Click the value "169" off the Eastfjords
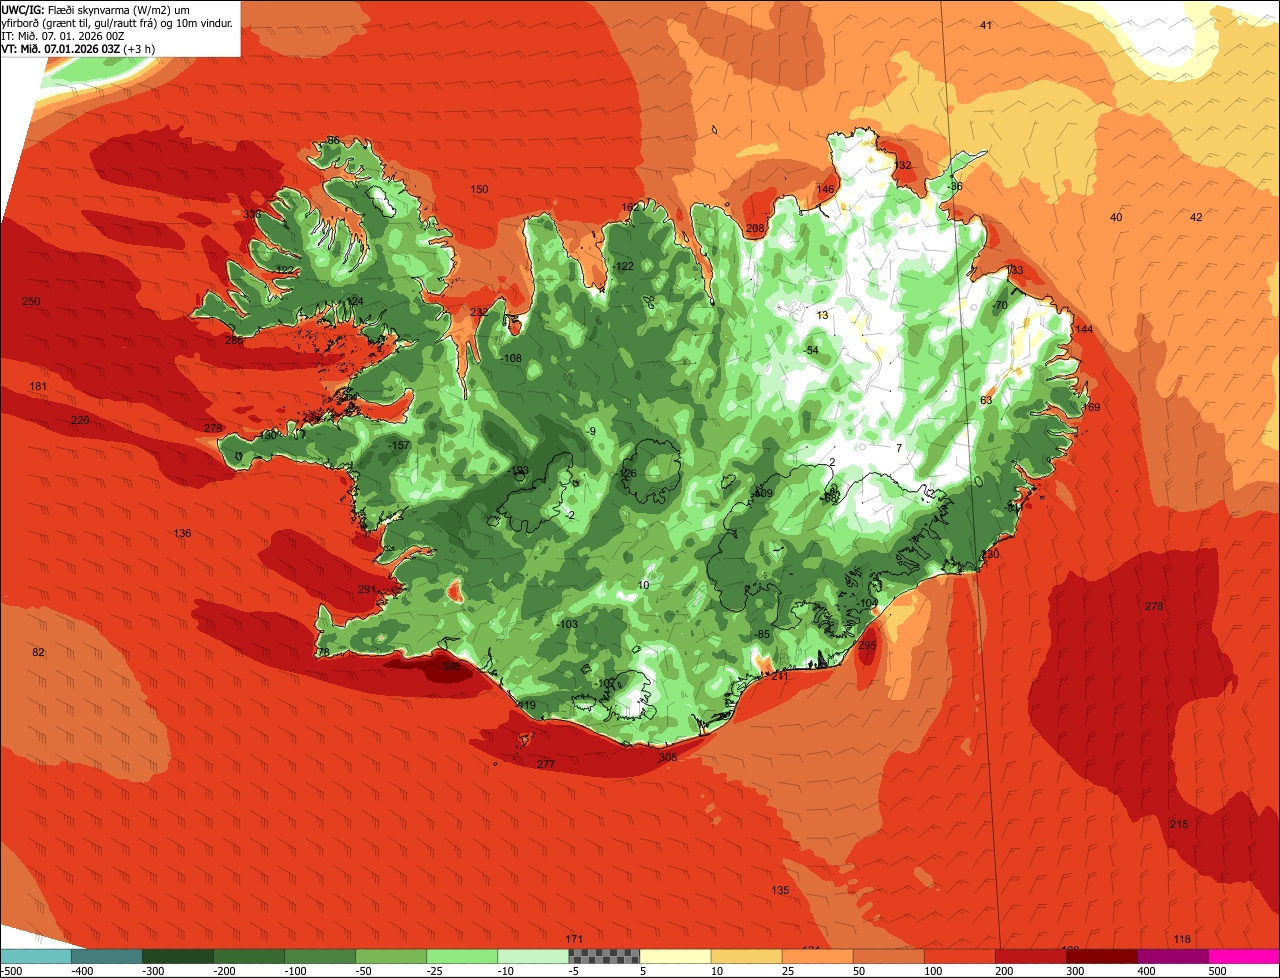The height and width of the screenshot is (978, 1280). tap(1091, 407)
